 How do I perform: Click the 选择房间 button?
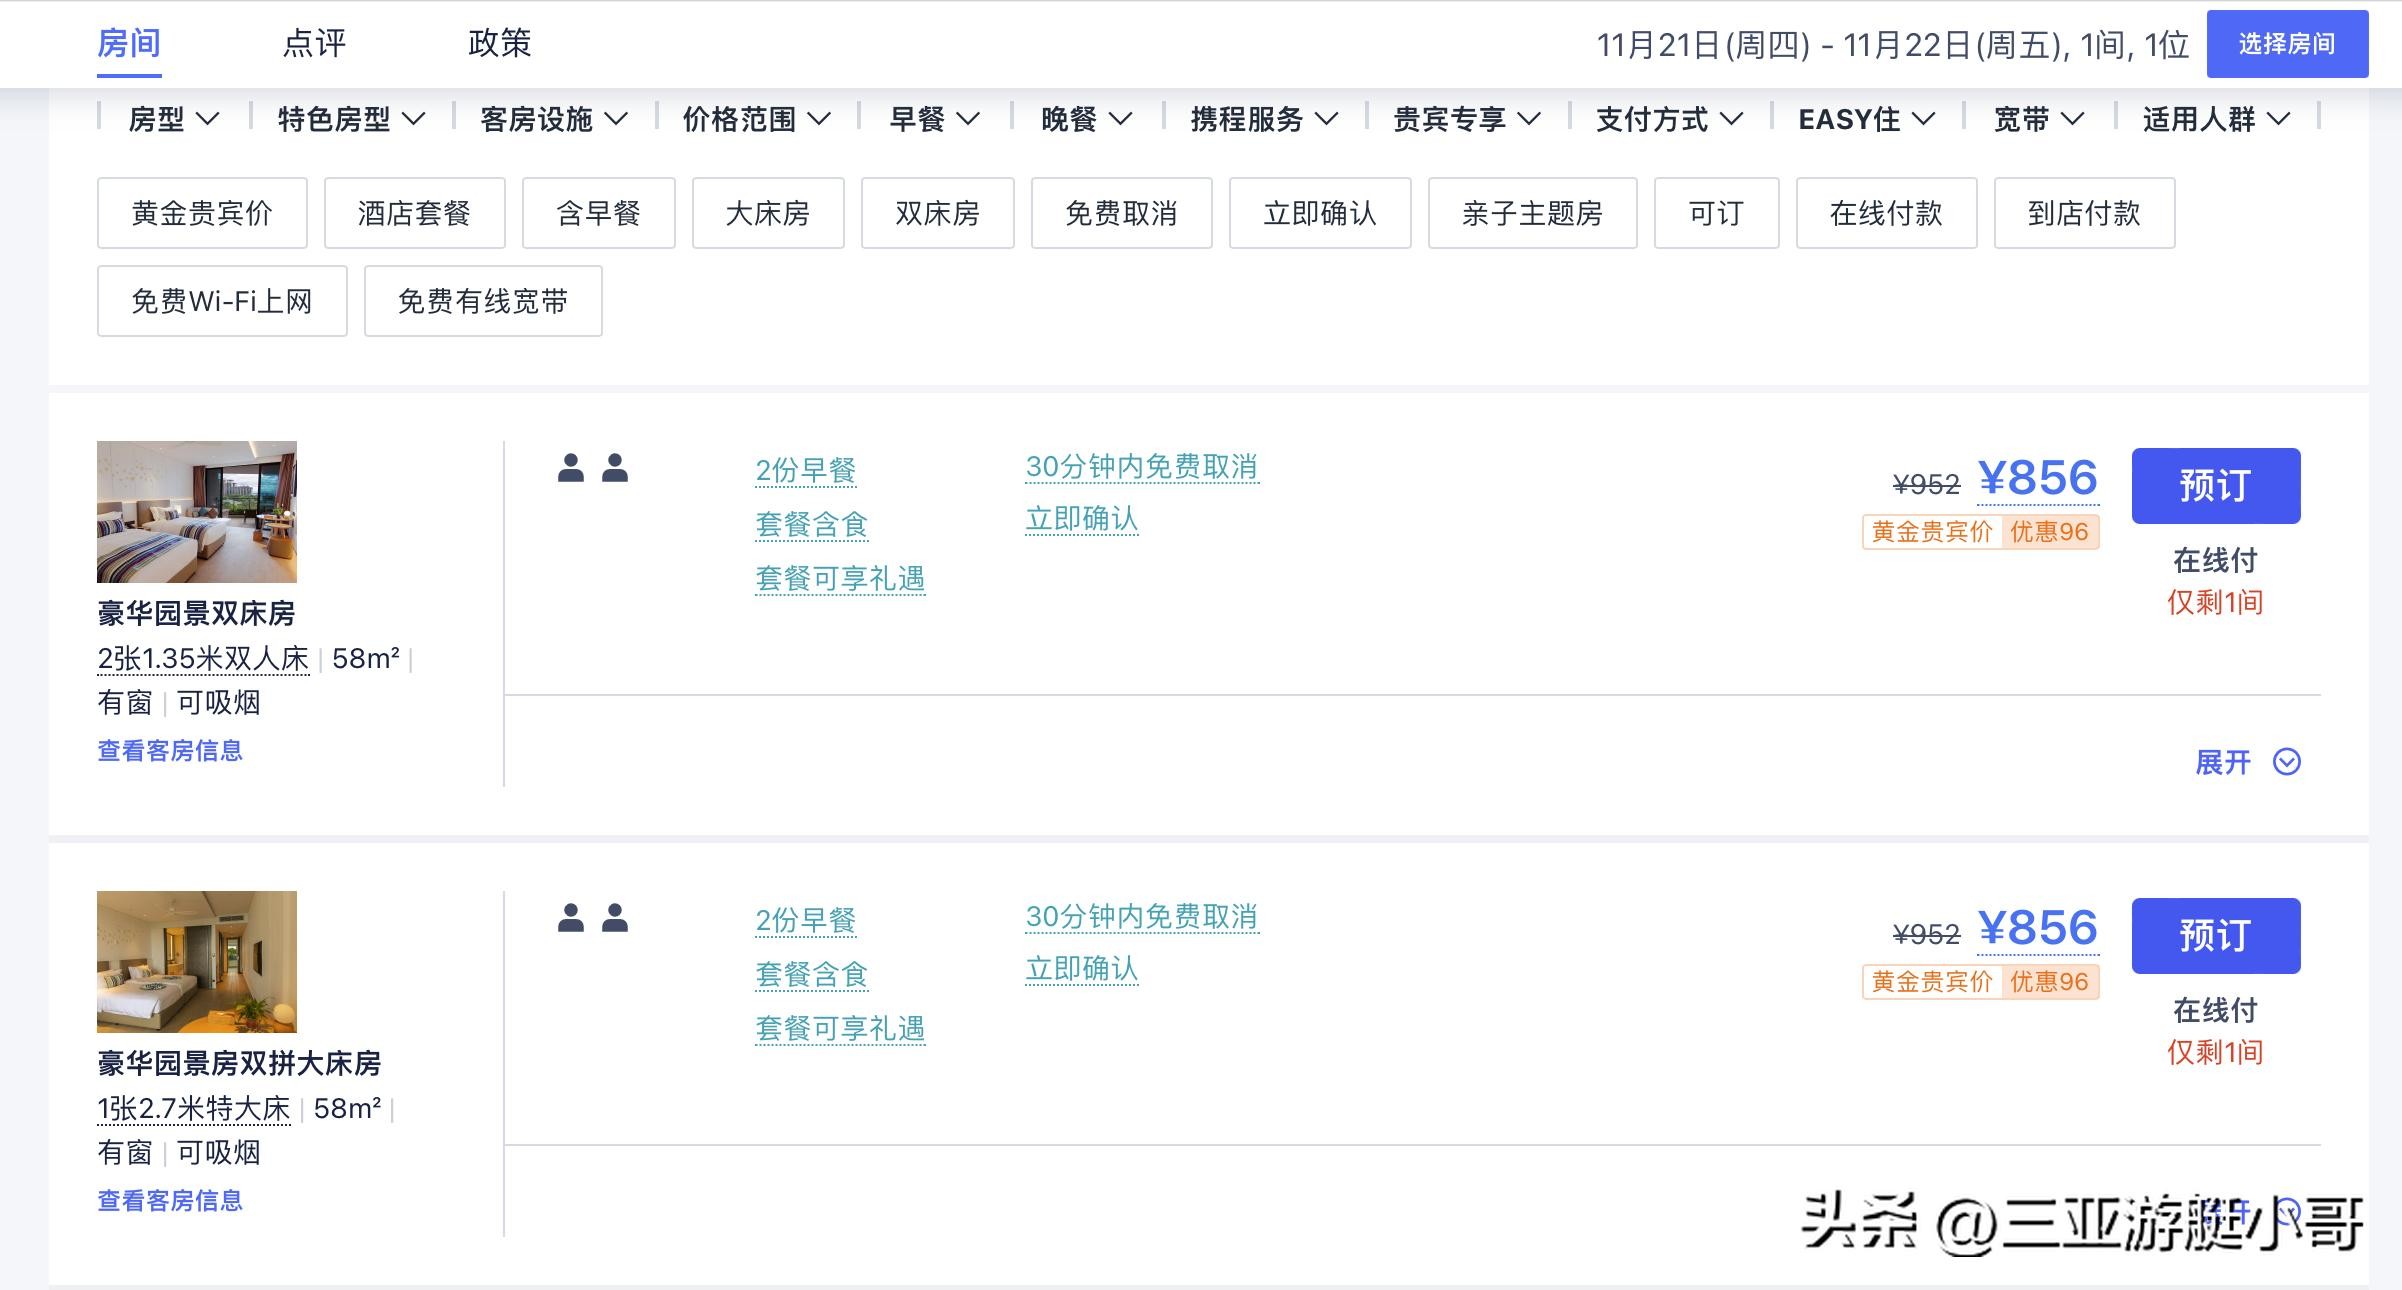tap(2286, 44)
